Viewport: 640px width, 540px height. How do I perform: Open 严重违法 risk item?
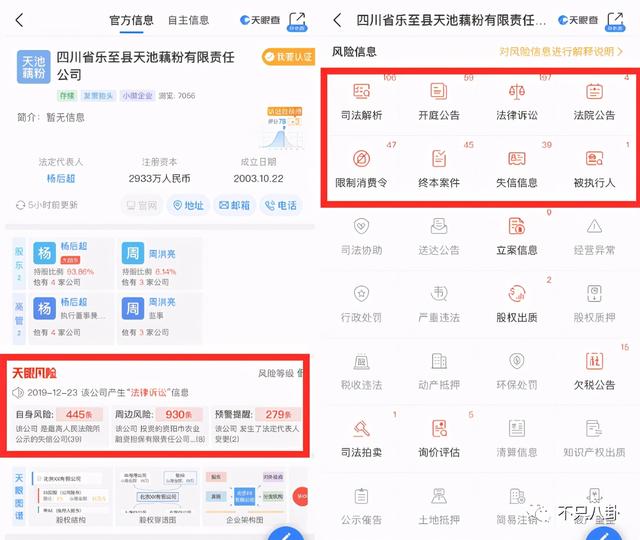(439, 304)
